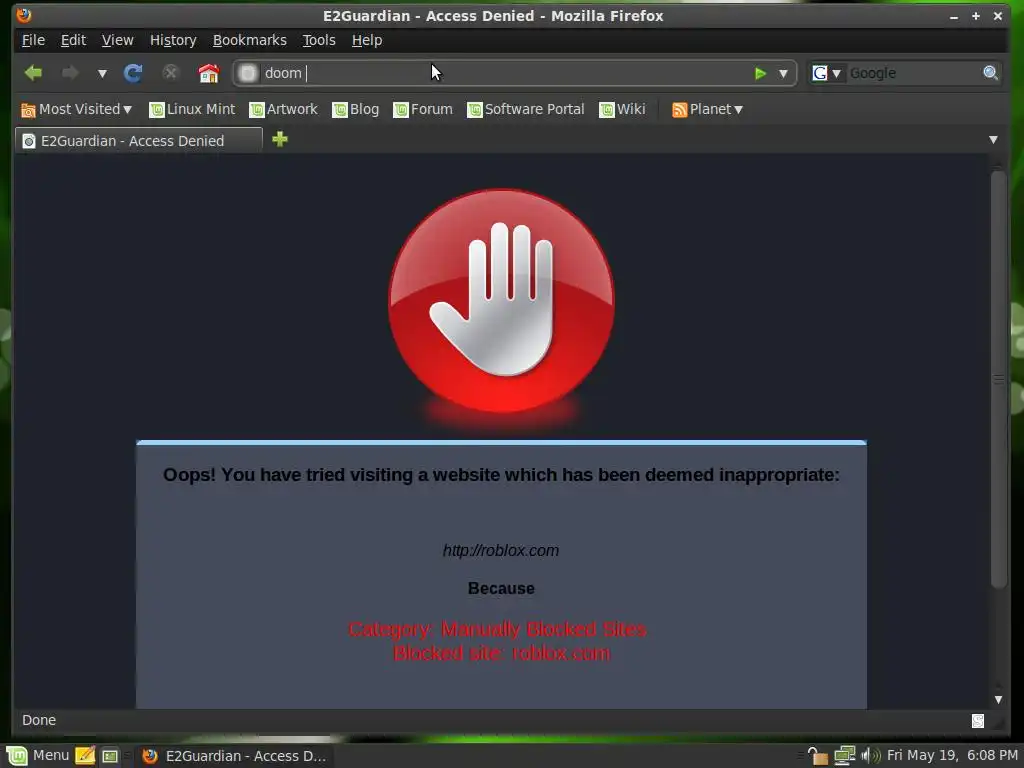
Task: Open the Wiki bookmark
Action: [x=622, y=109]
